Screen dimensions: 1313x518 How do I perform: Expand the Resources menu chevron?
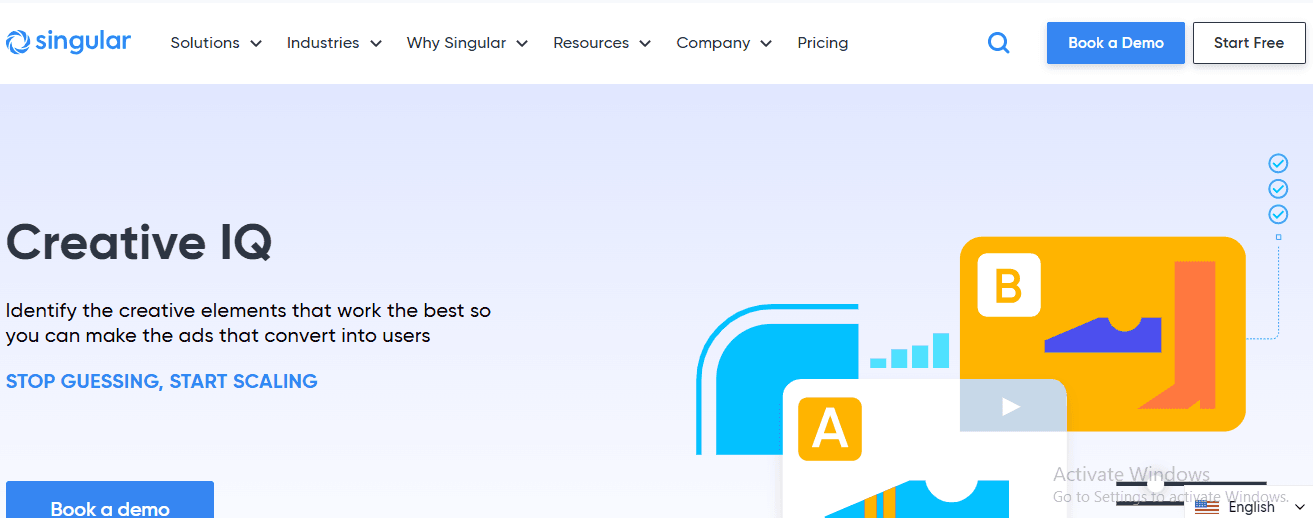645,44
